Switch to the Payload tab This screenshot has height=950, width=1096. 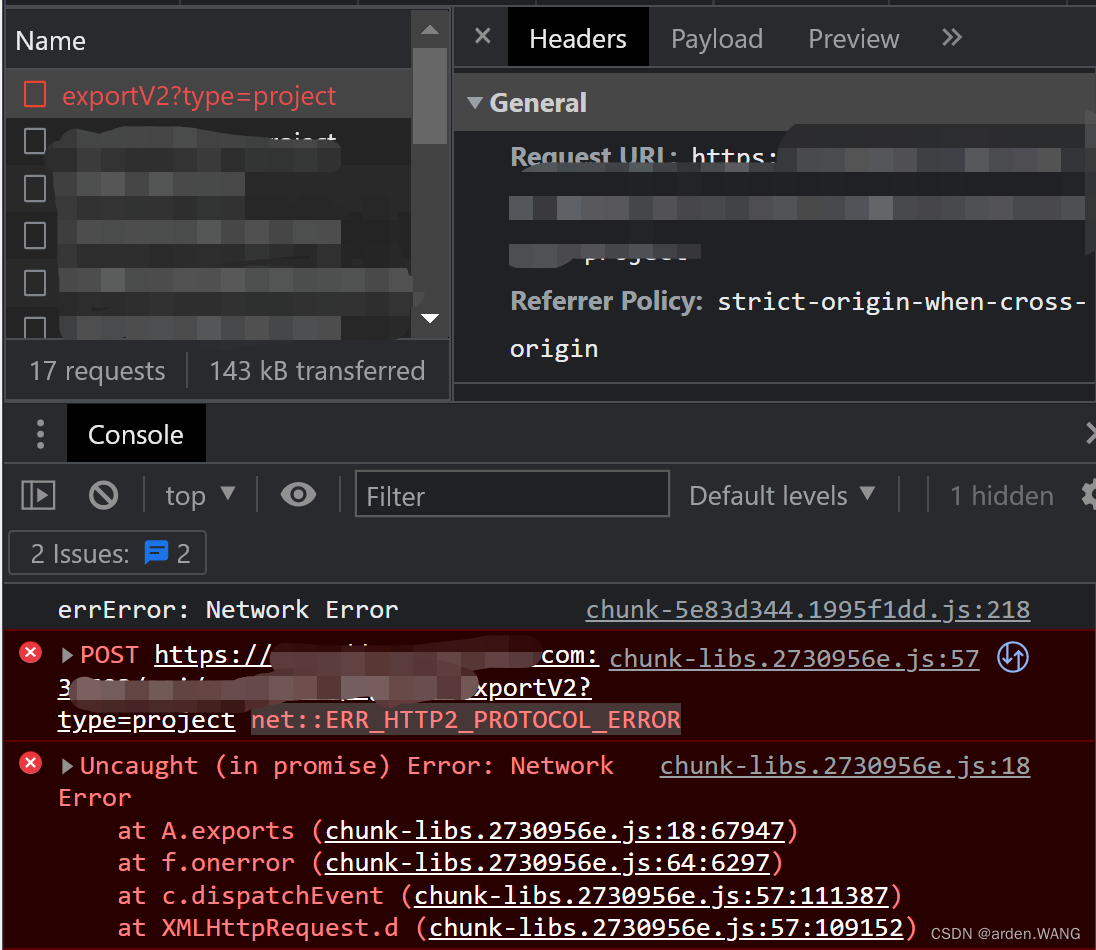pos(716,39)
